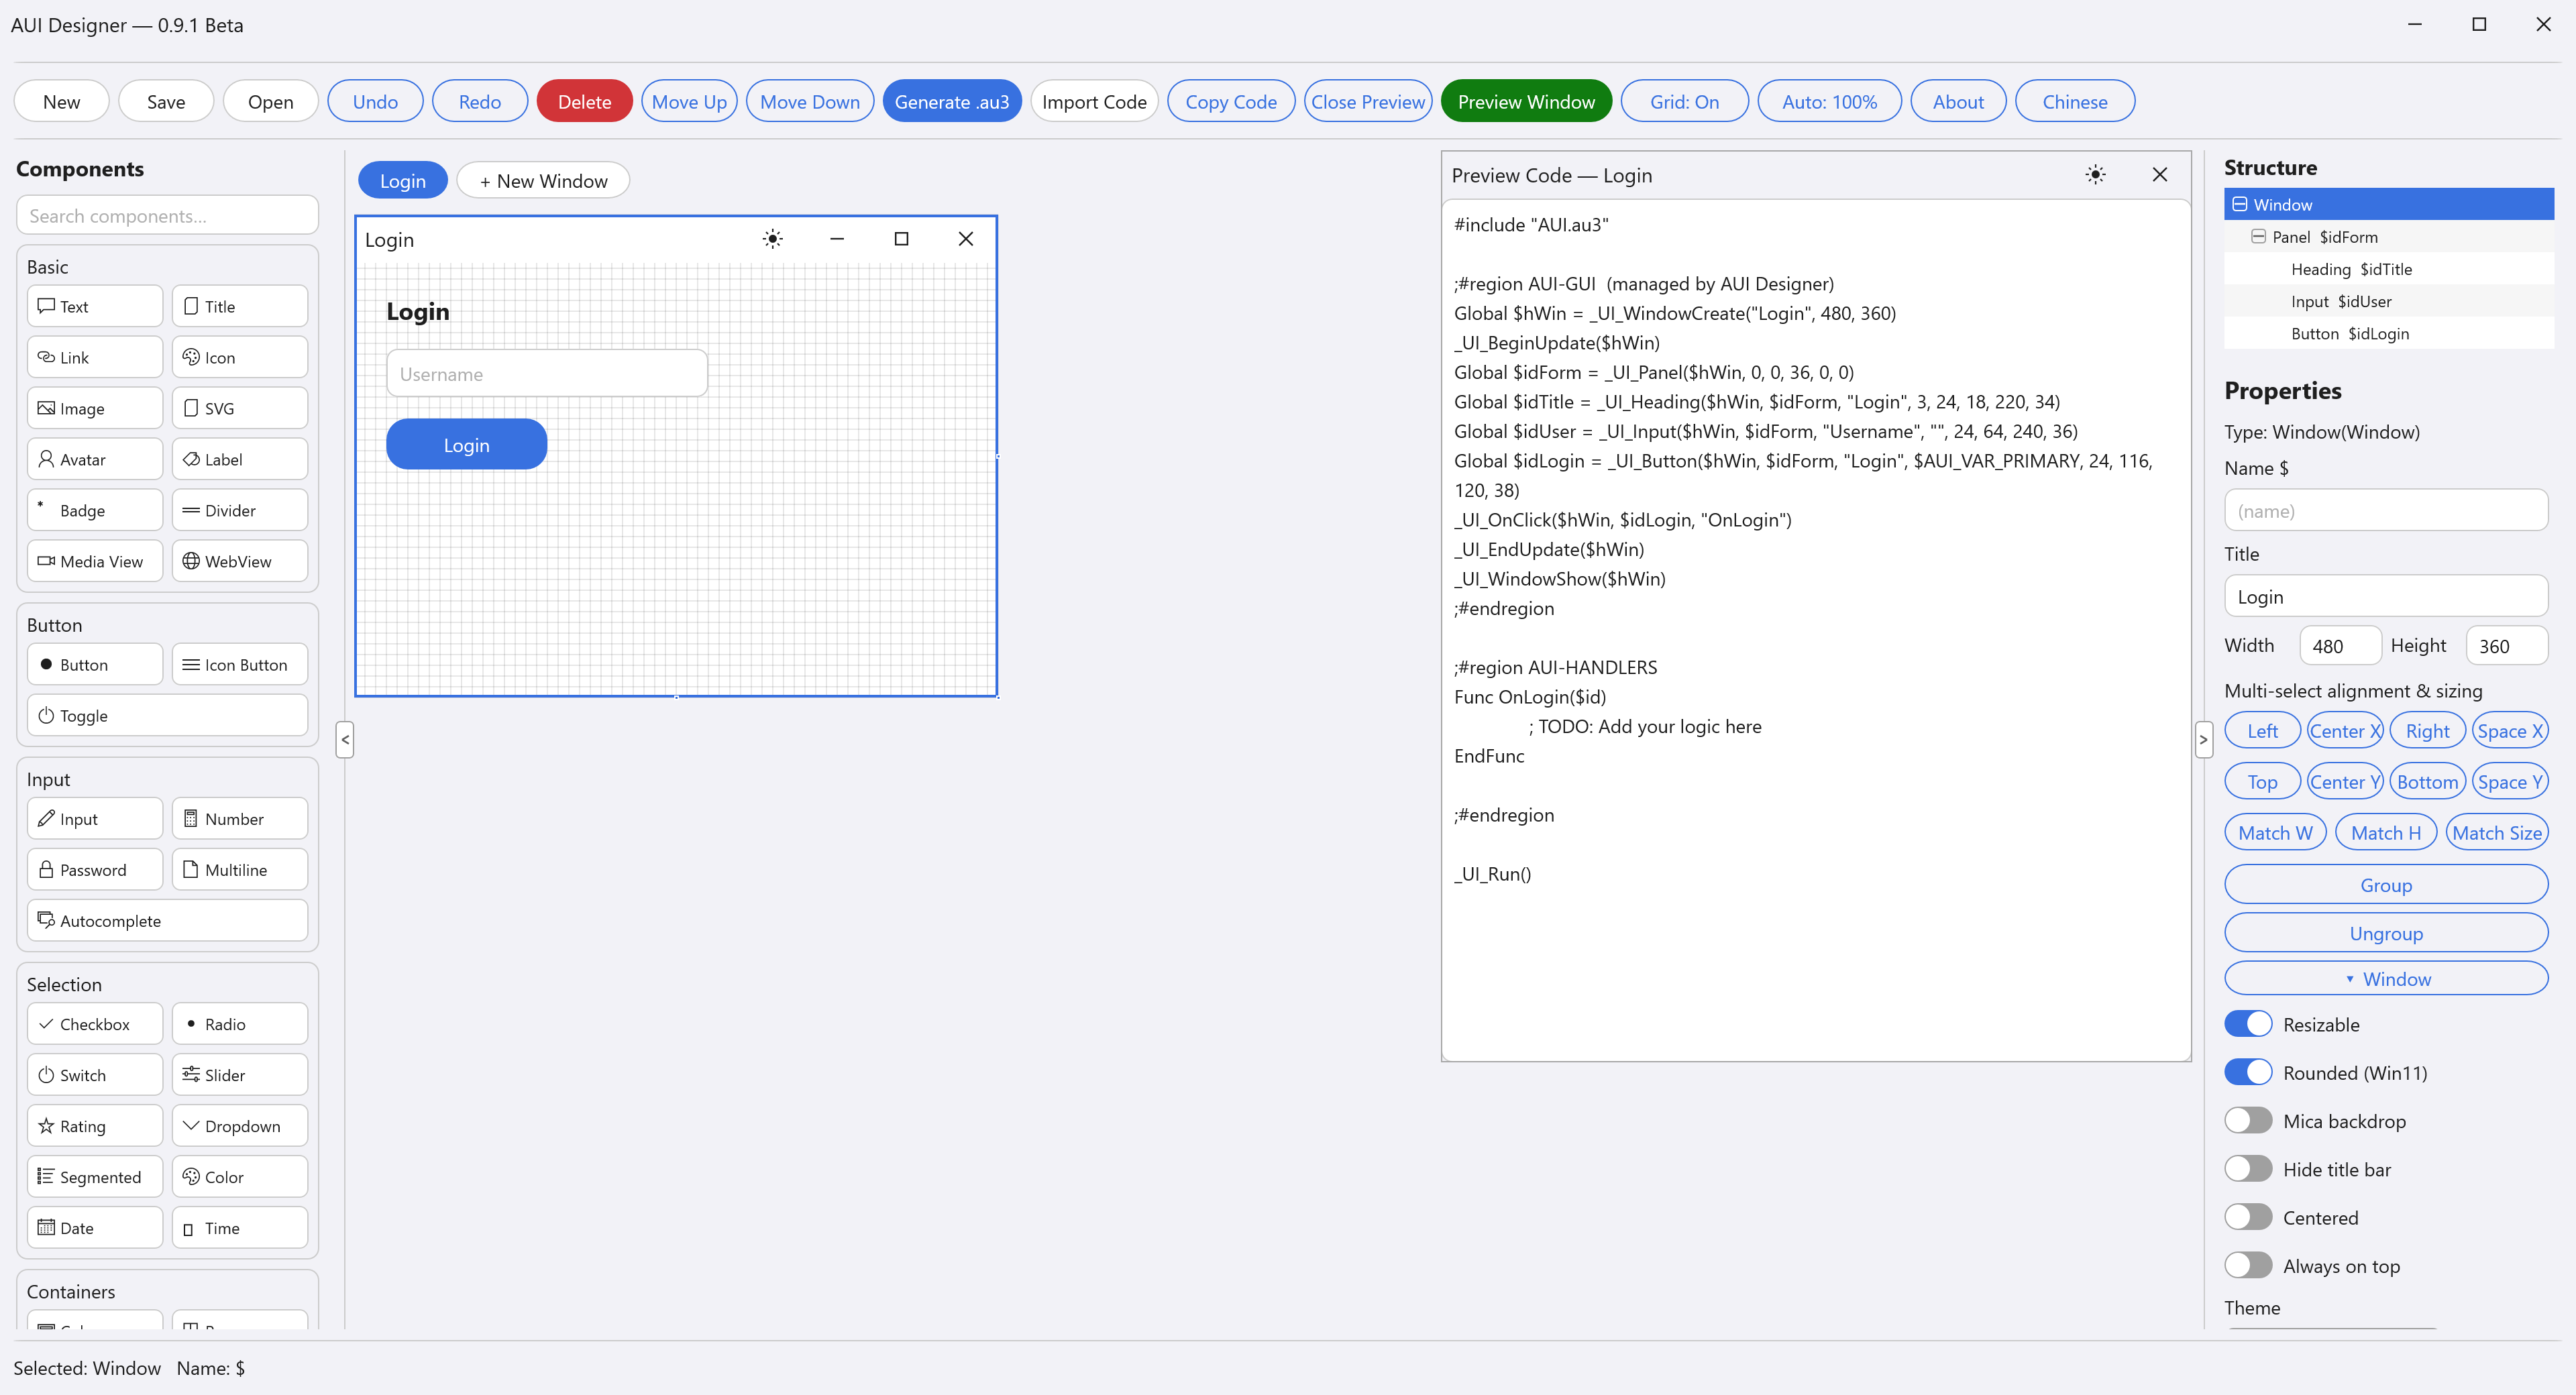Collapse the left Components panel arrow
Image resolution: width=2576 pixels, height=1395 pixels.
tap(345, 740)
